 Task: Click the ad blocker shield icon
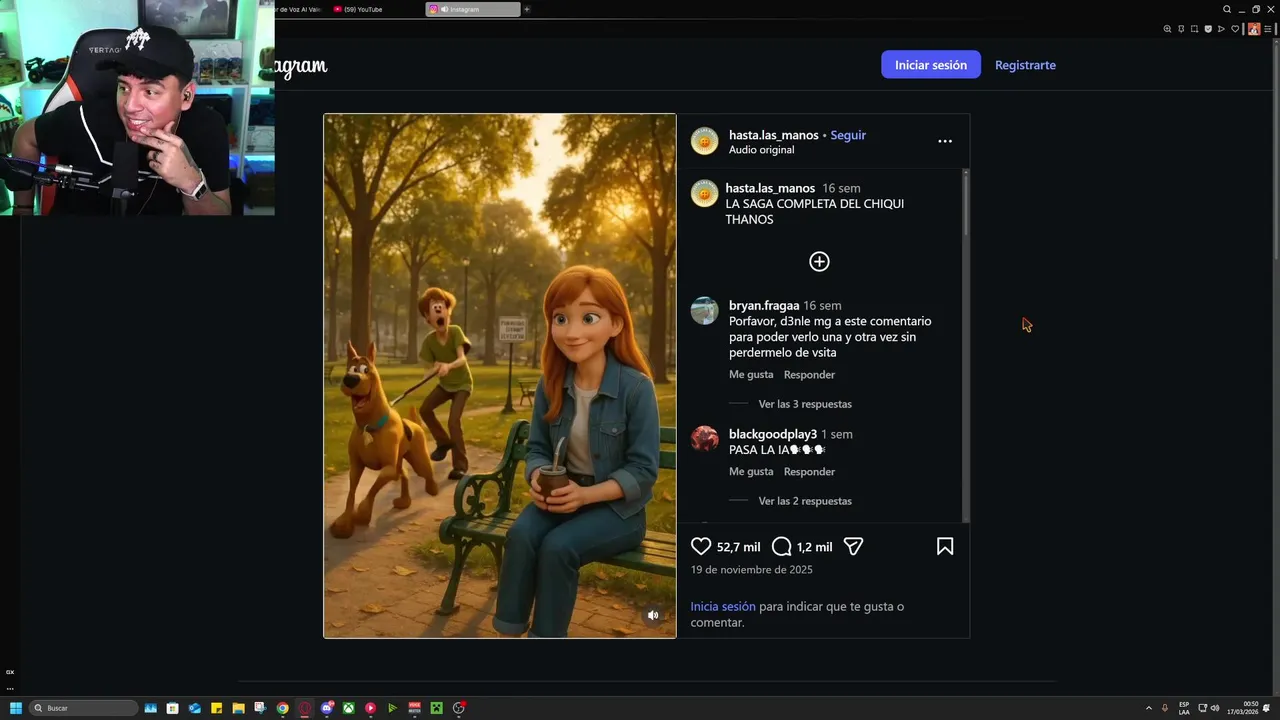coord(1208,29)
